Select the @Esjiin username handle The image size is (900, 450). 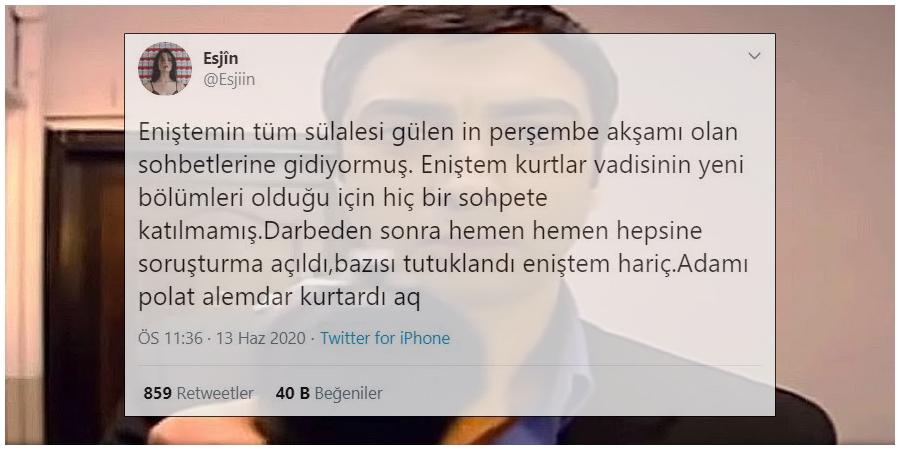point(229,79)
